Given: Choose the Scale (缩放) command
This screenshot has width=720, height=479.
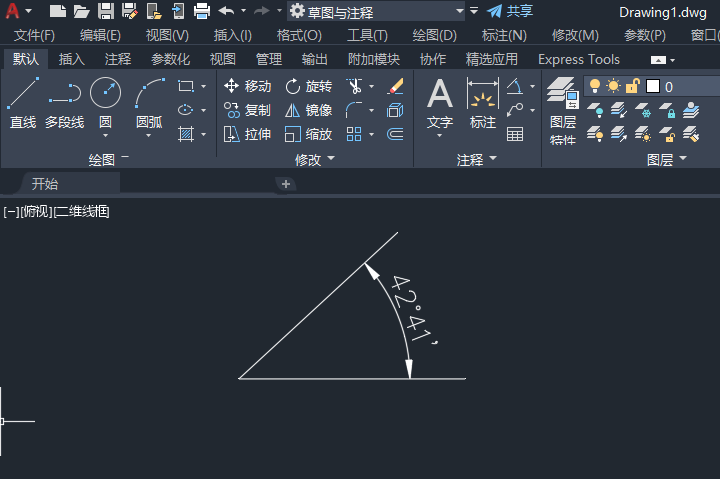Looking at the screenshot, I should click(x=309, y=134).
